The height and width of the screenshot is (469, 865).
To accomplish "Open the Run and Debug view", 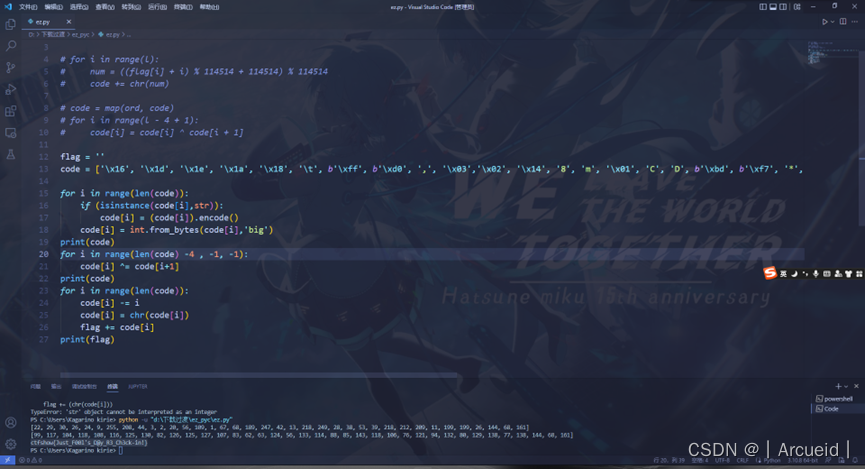I will pos(10,89).
